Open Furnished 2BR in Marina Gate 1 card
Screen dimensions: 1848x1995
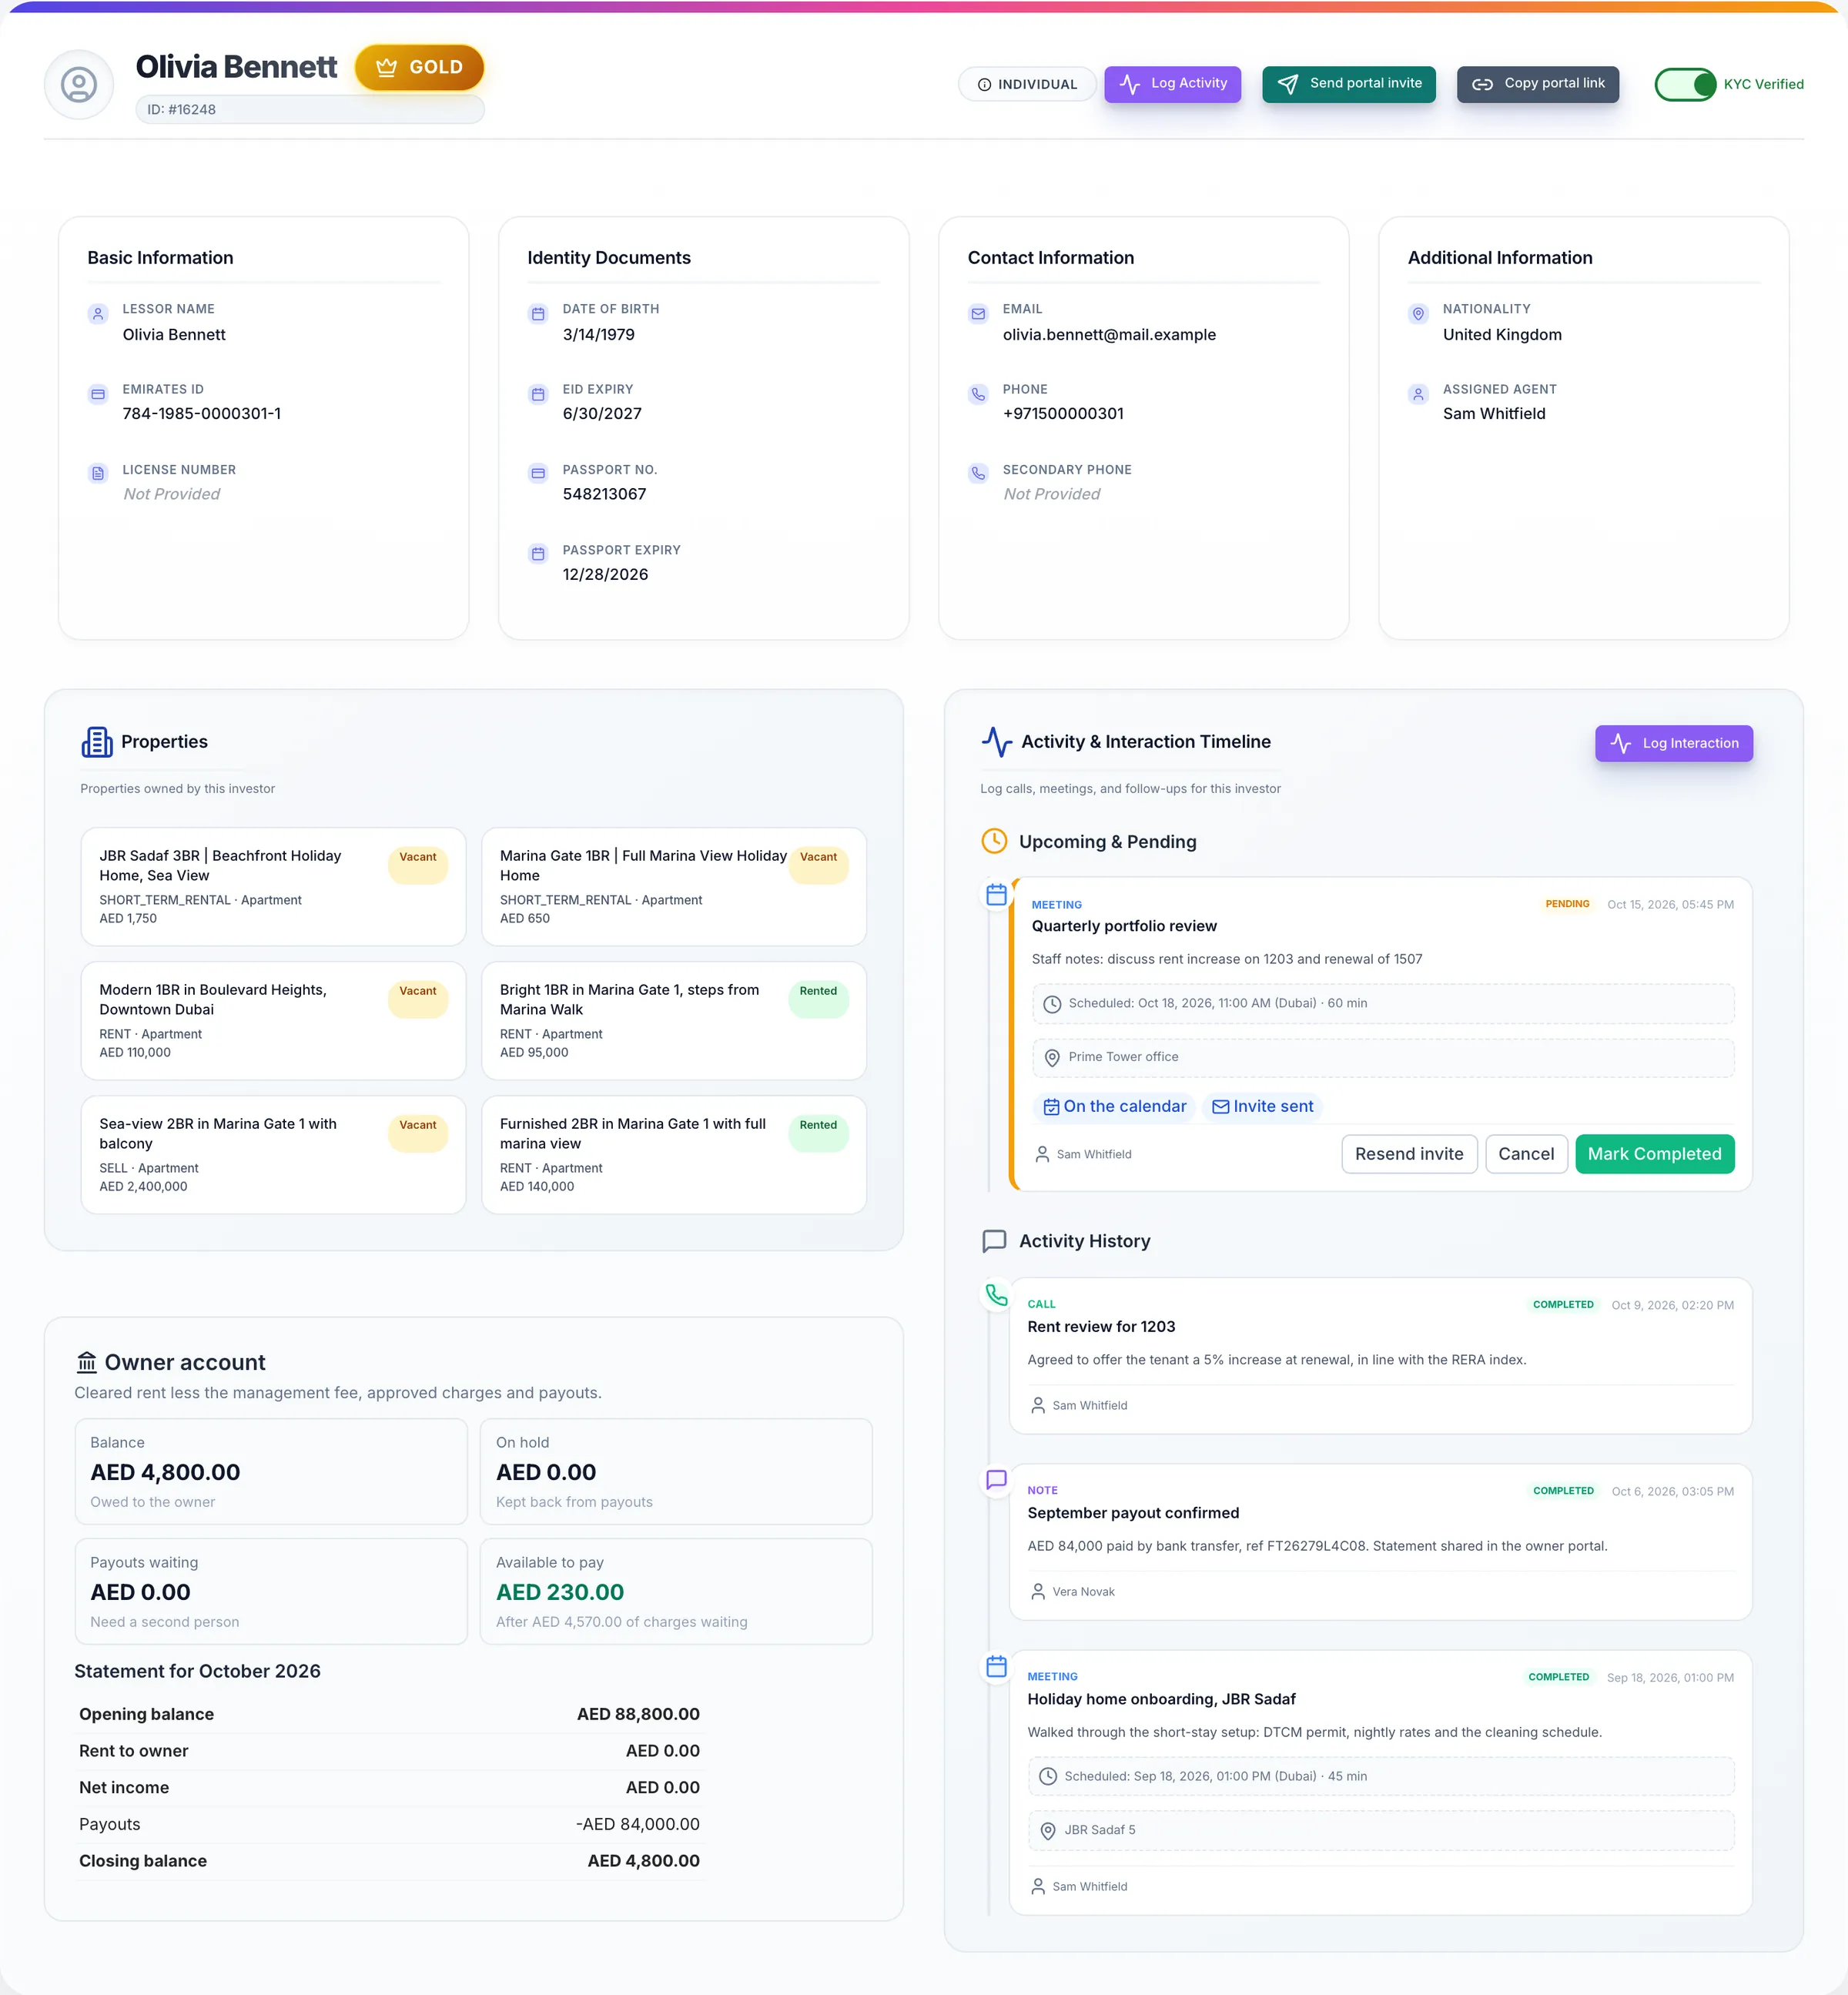point(673,1154)
